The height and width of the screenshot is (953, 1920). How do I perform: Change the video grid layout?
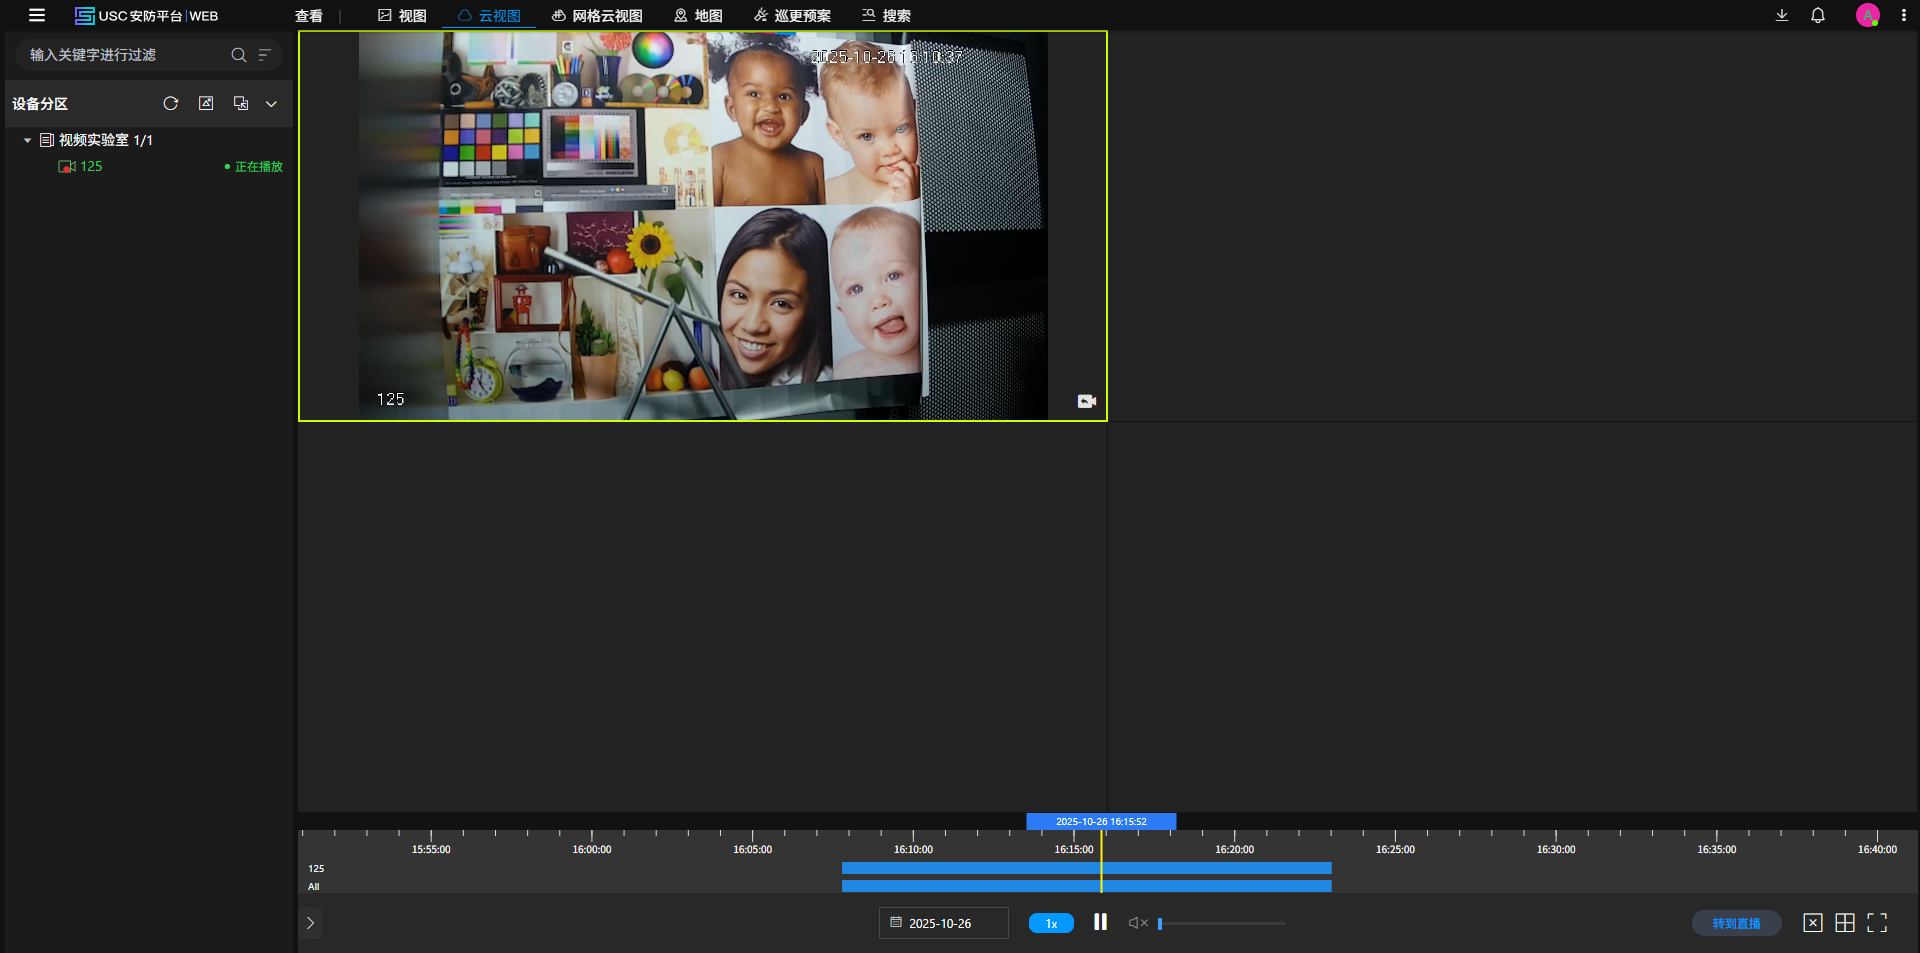[1845, 923]
